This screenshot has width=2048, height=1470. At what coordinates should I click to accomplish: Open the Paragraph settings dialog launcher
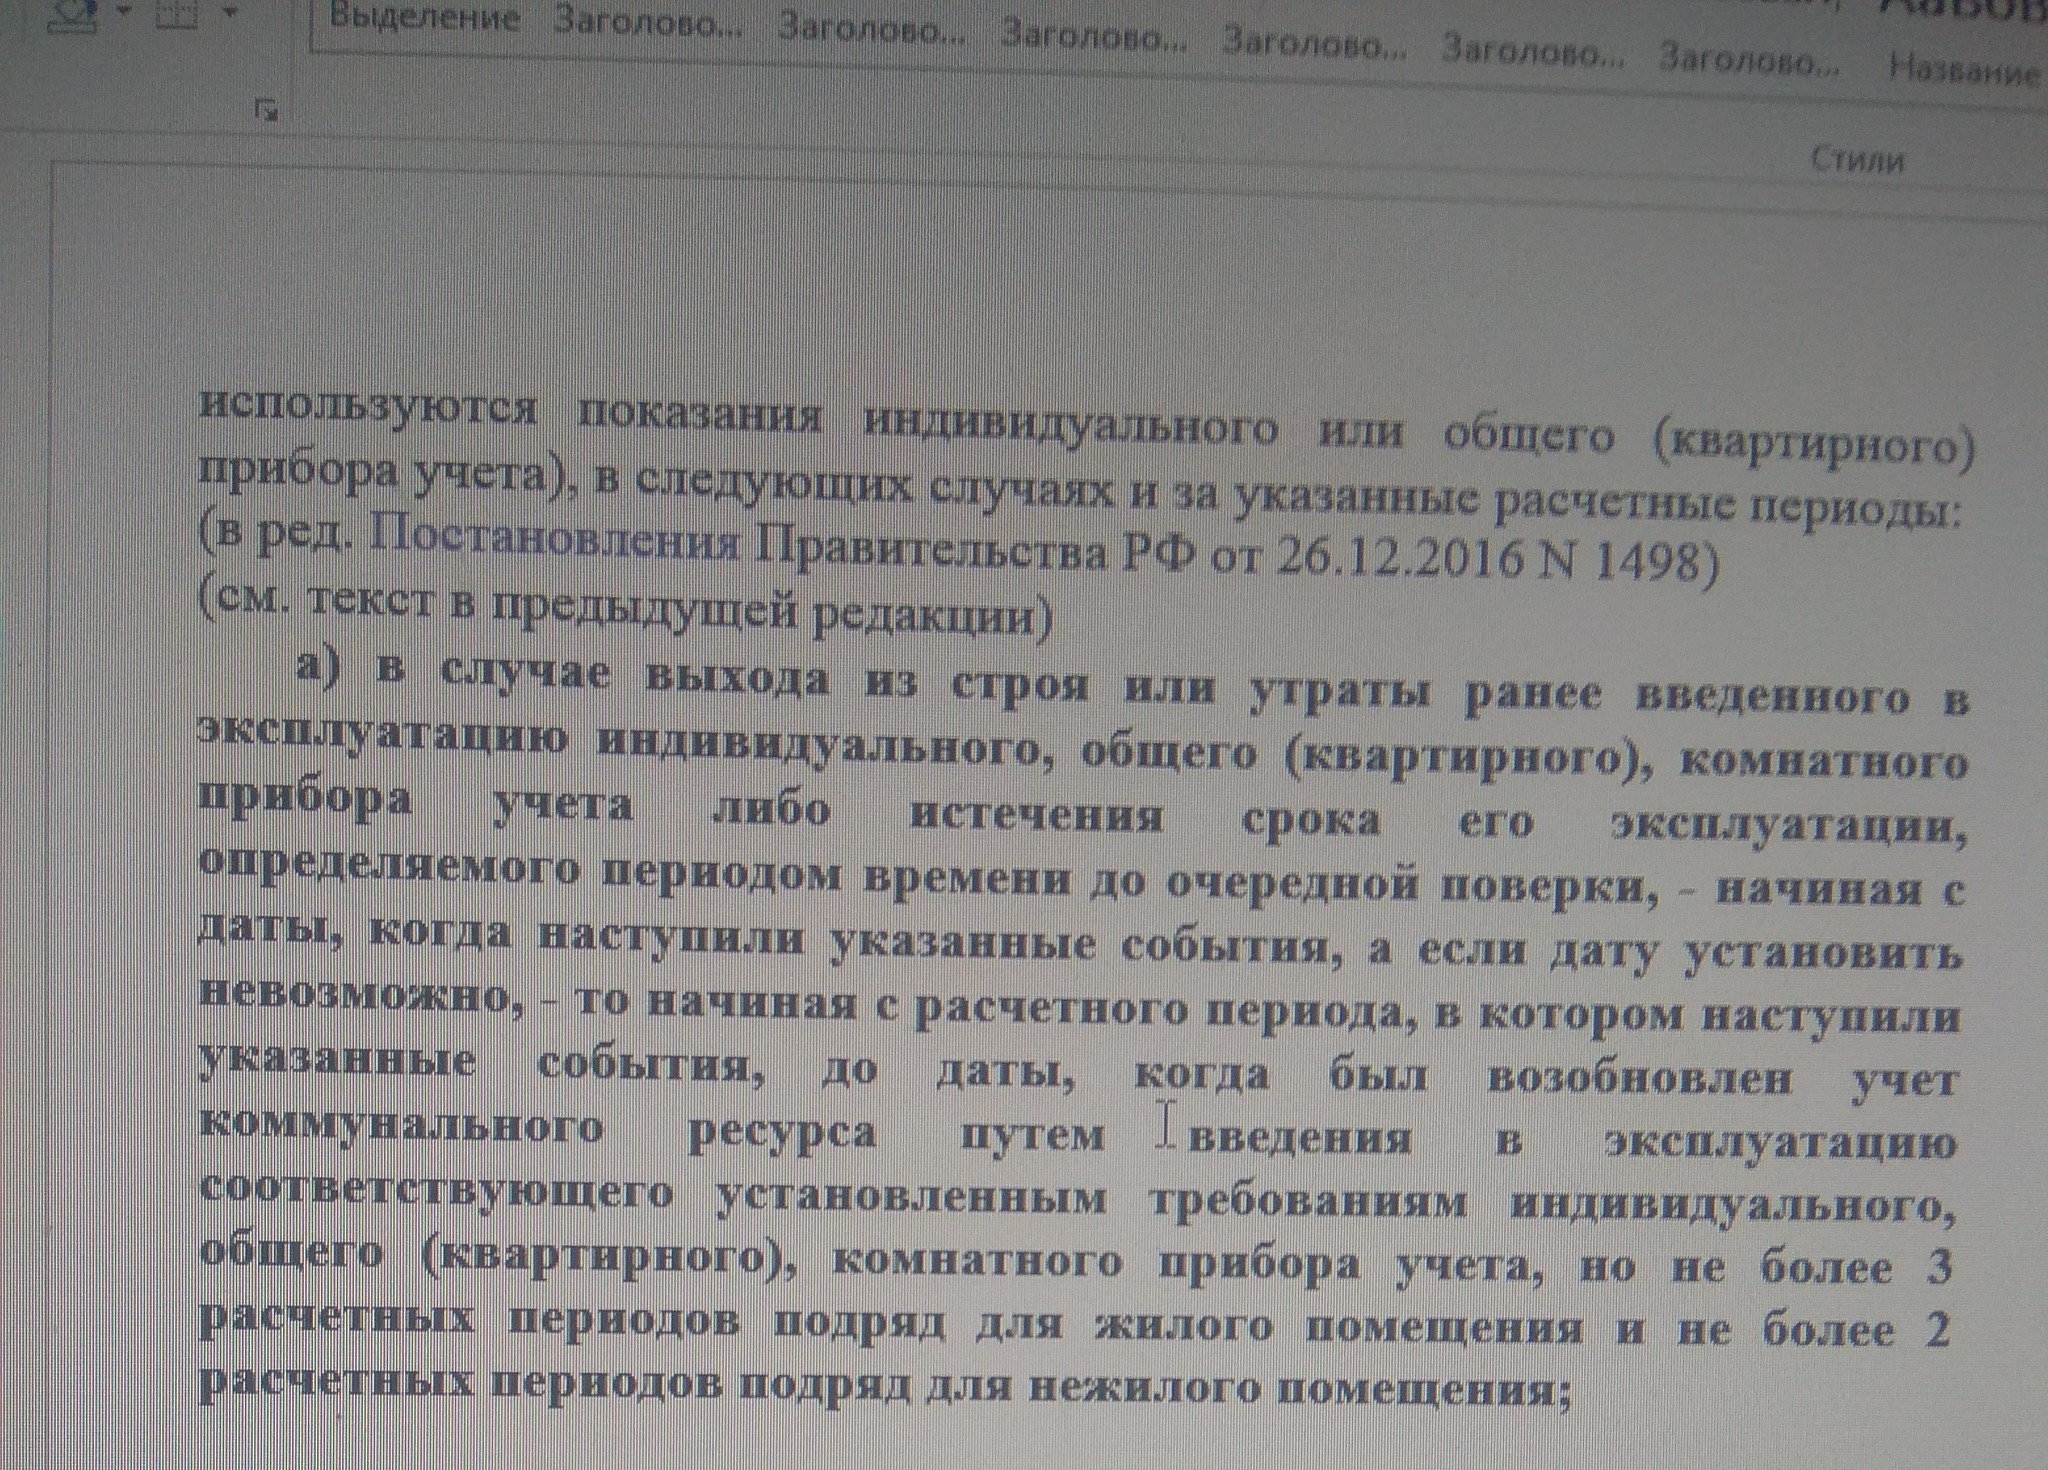[266, 110]
